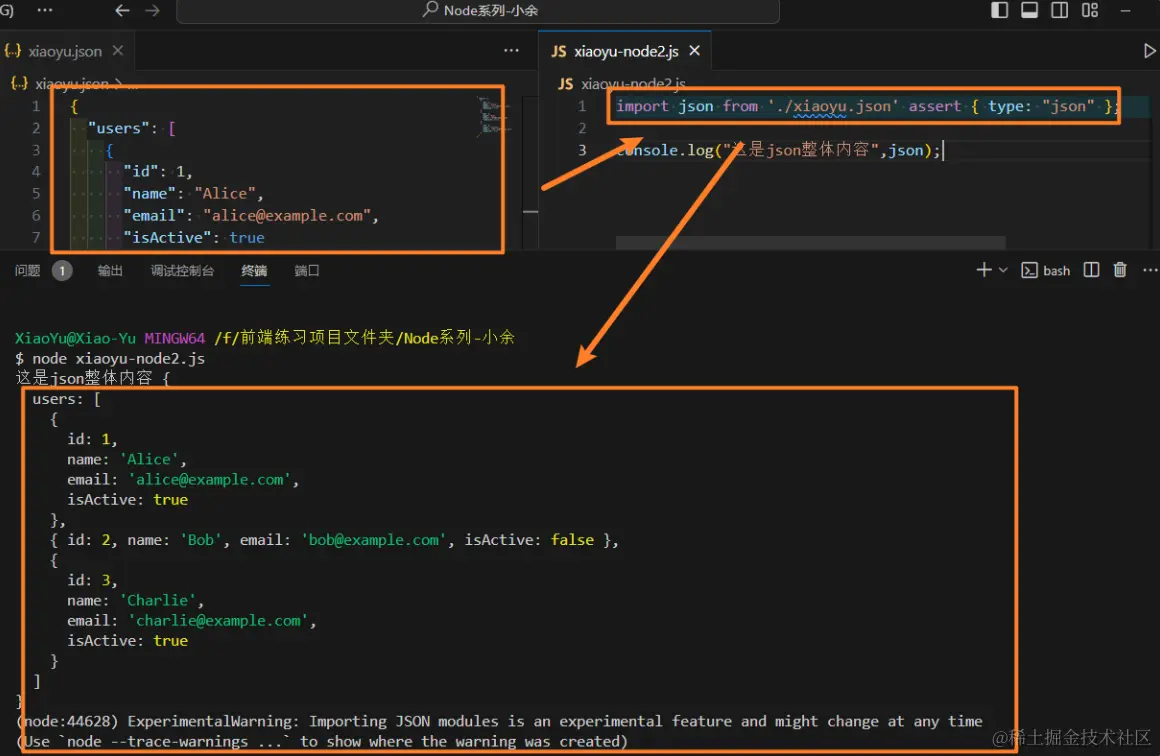Image resolution: width=1160 pixels, height=756 pixels.
Task: Toggle secondary sidebar layout icon
Action: [x=1059, y=10]
